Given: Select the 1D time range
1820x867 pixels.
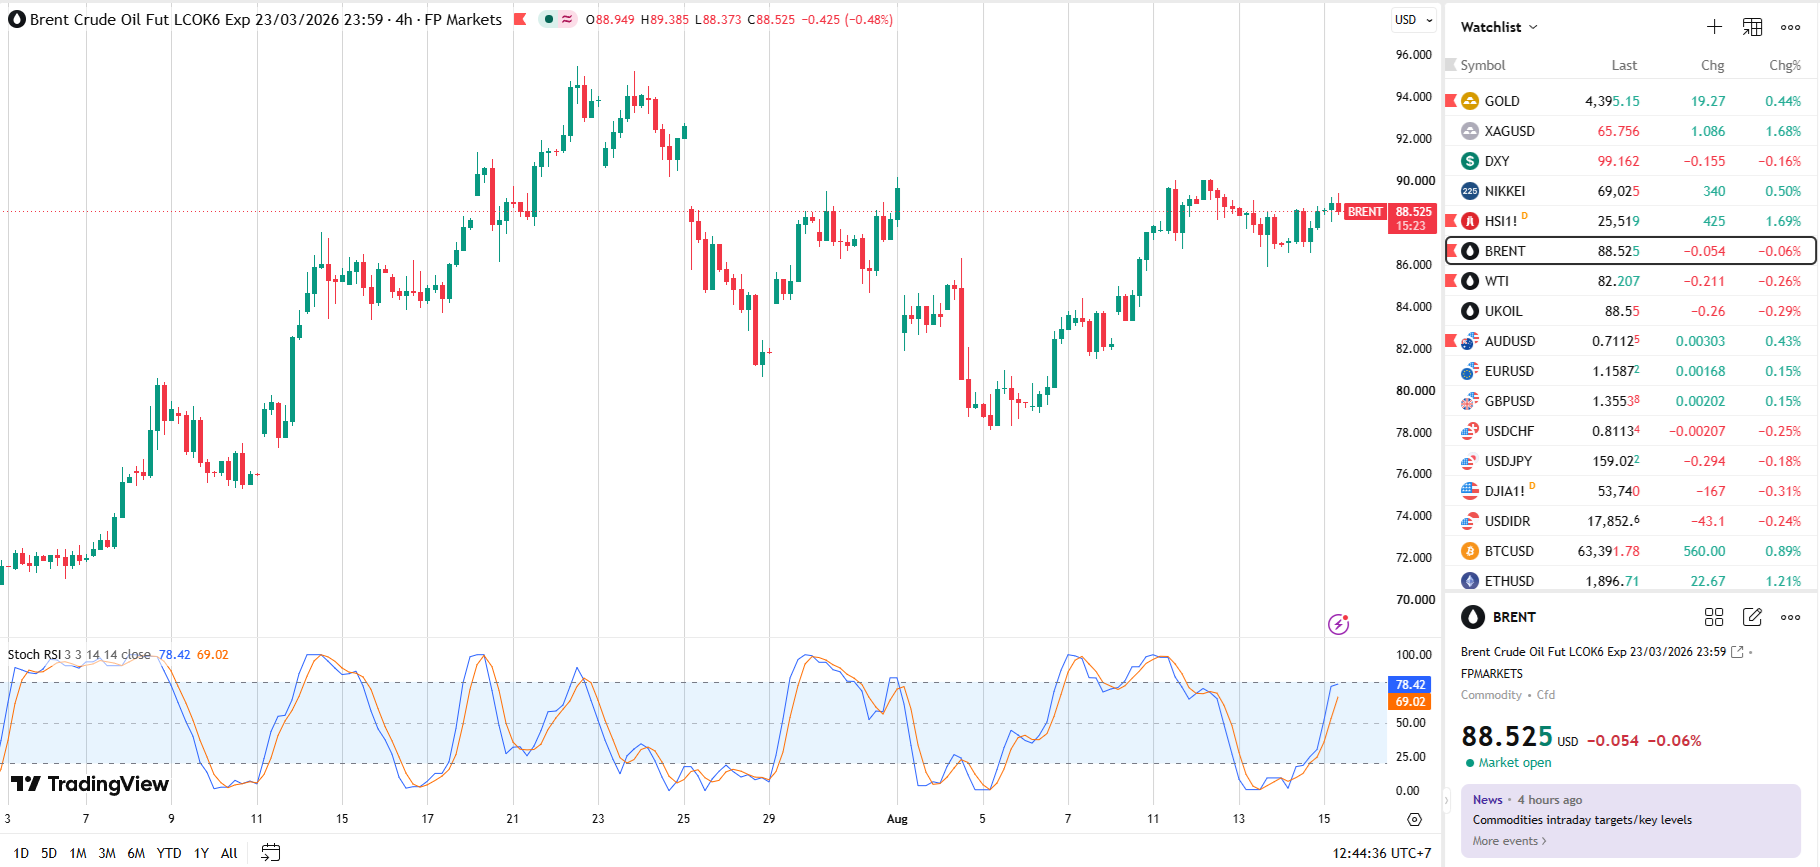Looking at the screenshot, I should 21,853.
